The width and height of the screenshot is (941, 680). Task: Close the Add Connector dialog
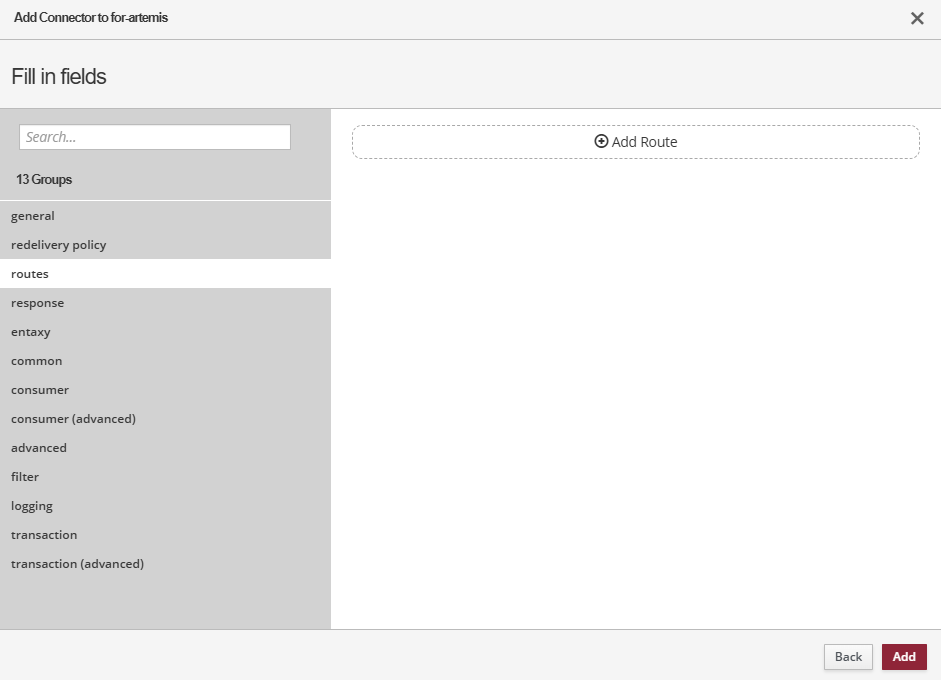[x=916, y=18]
